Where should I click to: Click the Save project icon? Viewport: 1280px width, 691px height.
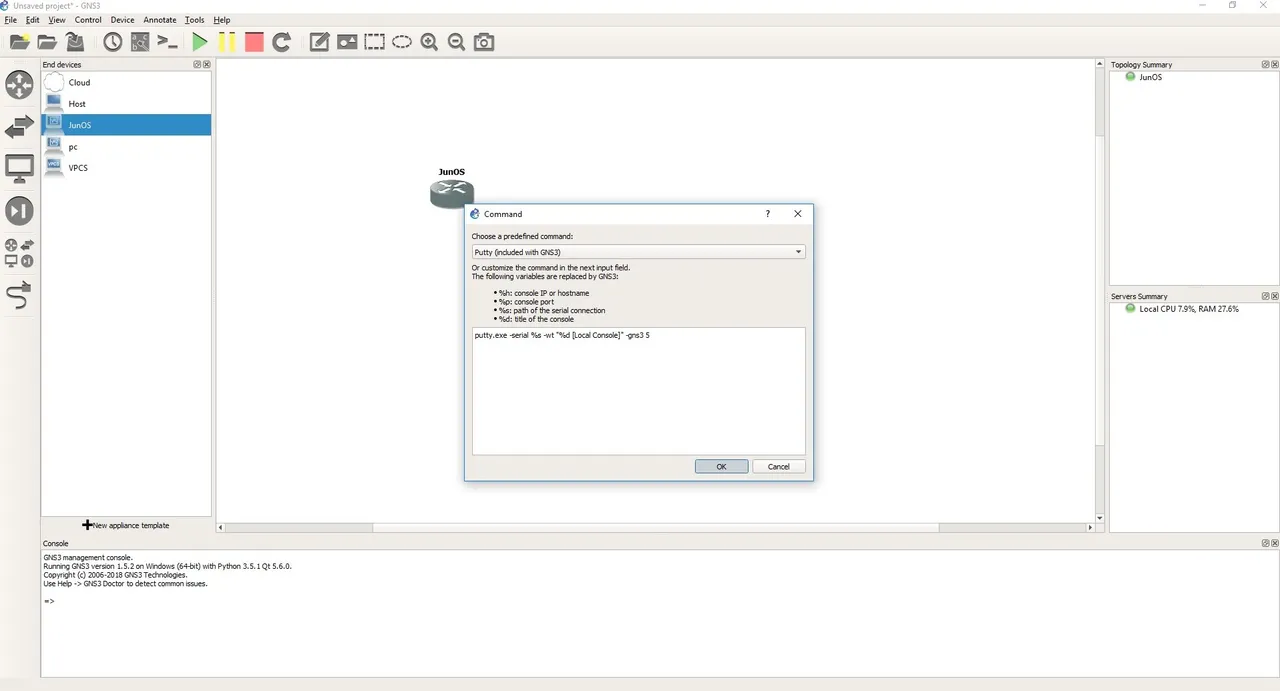click(75, 42)
